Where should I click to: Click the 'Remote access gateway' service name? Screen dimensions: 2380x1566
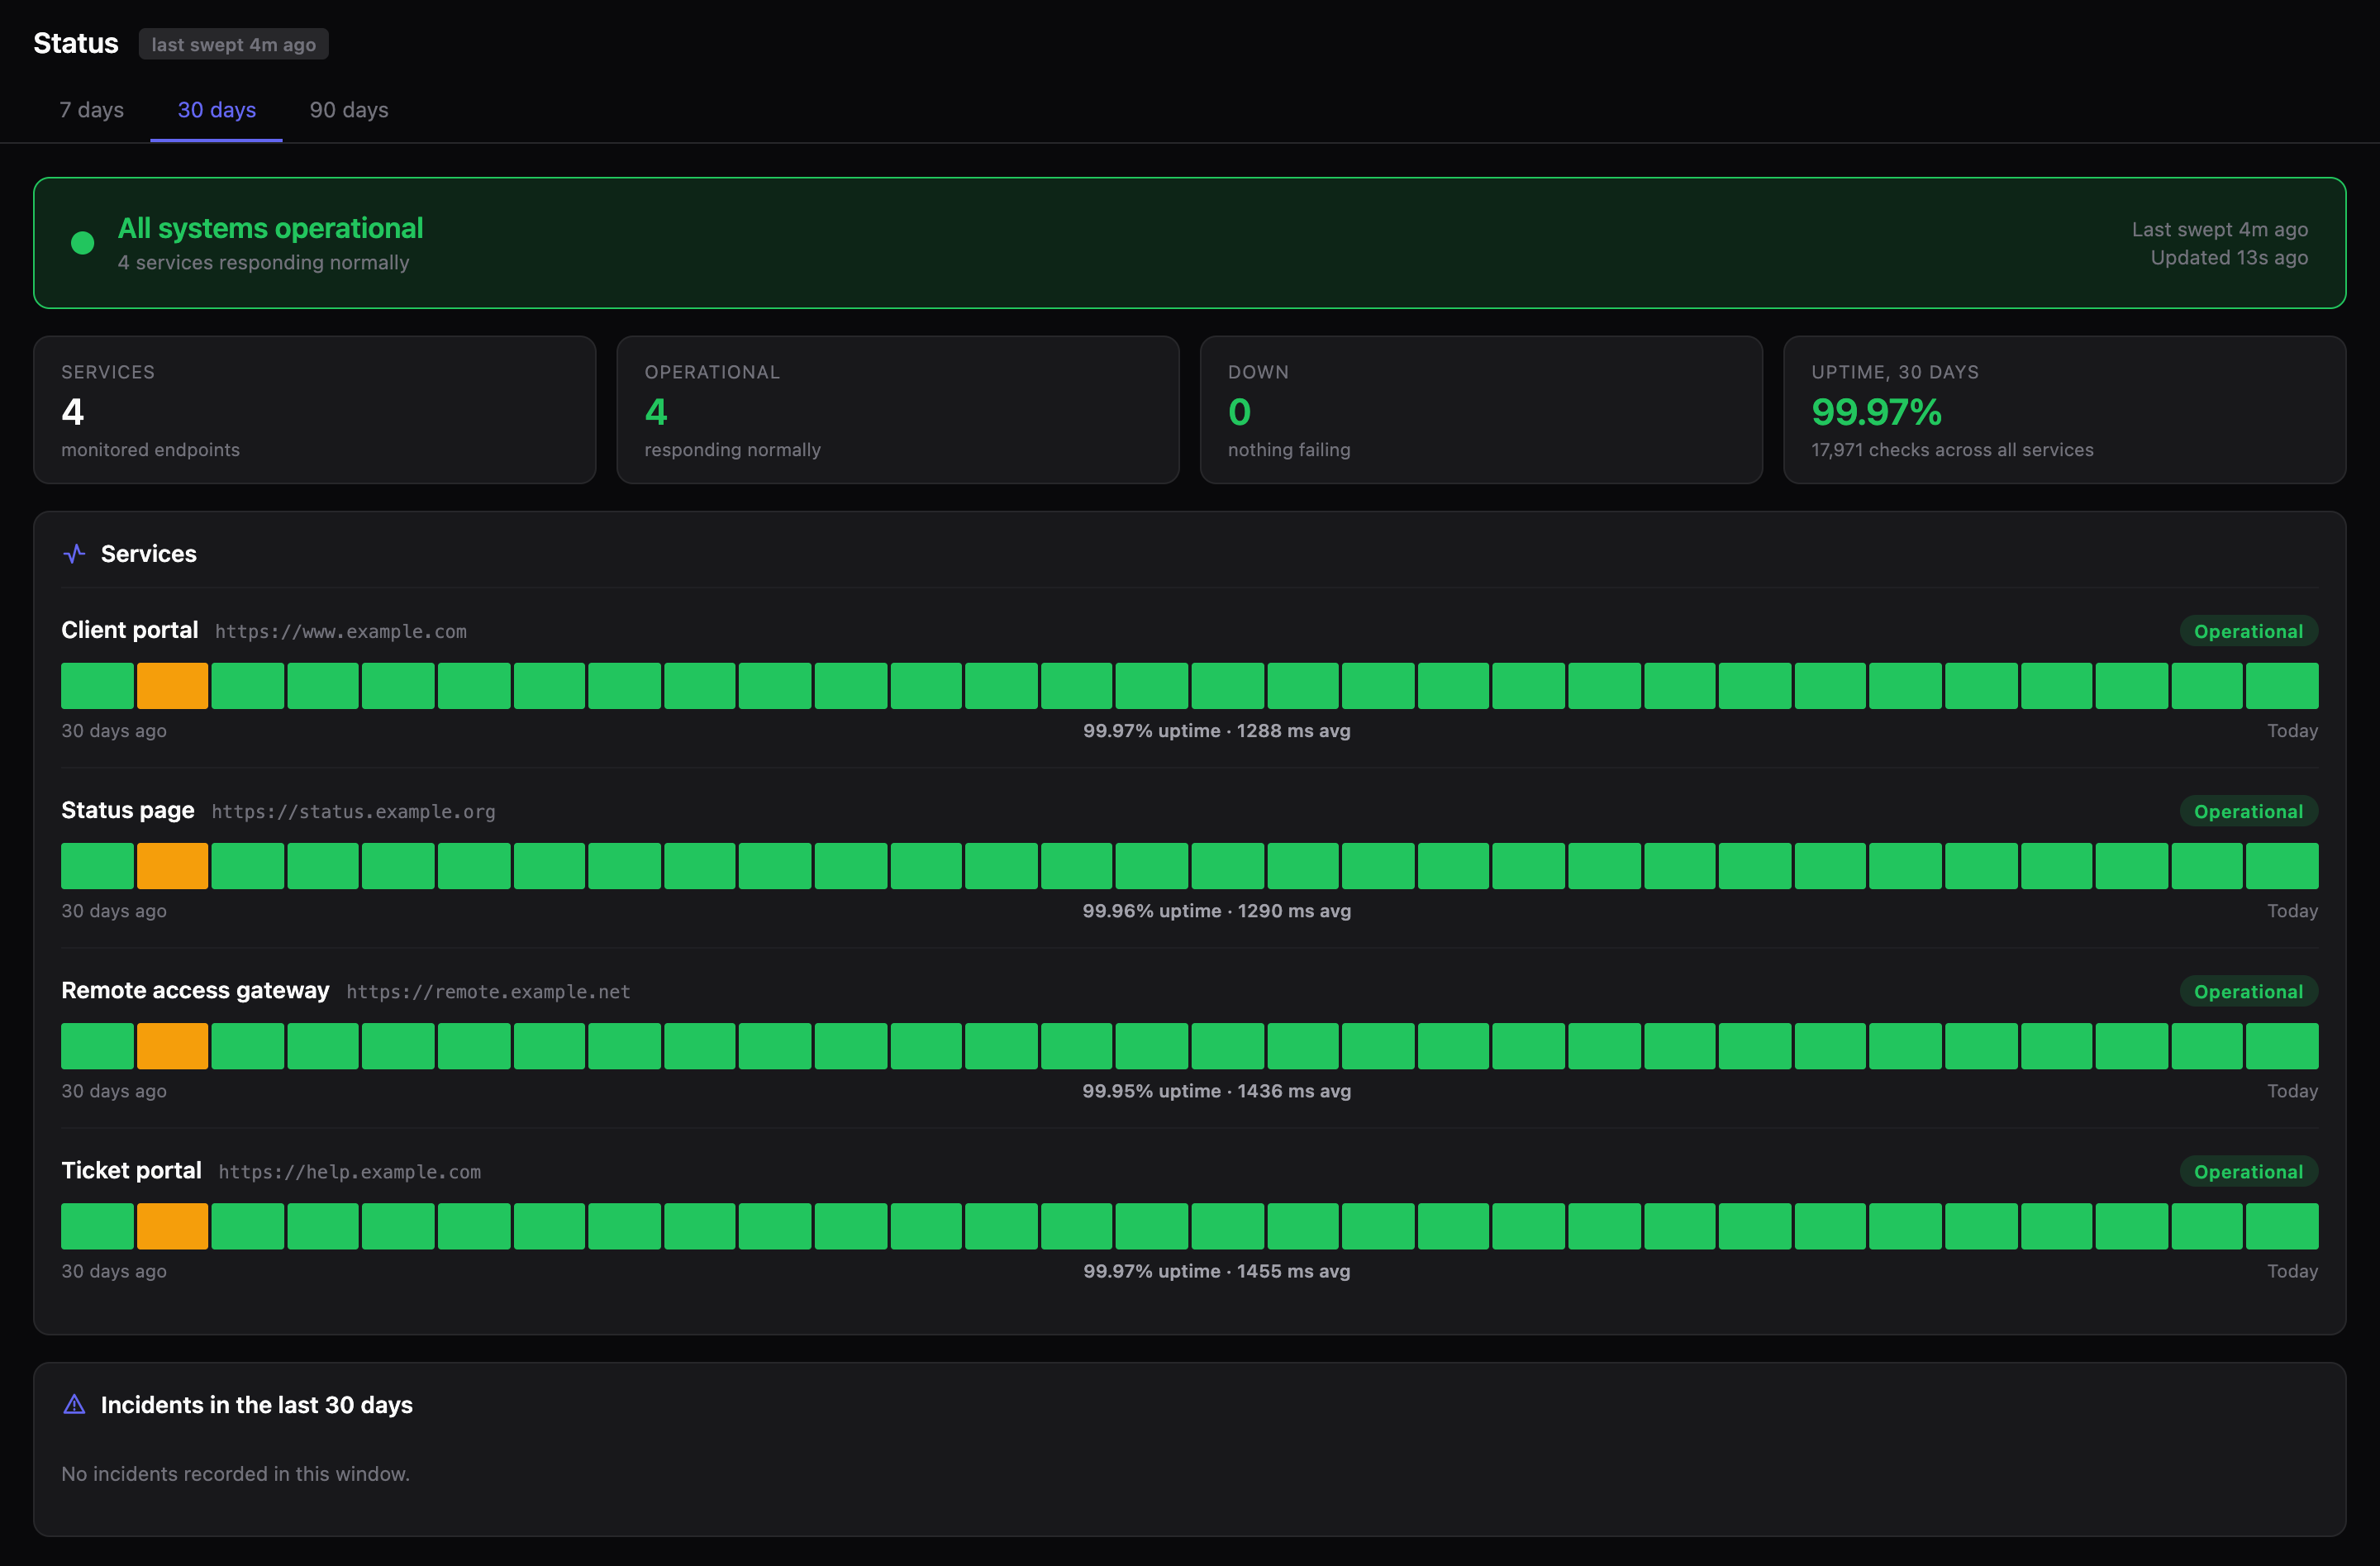click(195, 990)
